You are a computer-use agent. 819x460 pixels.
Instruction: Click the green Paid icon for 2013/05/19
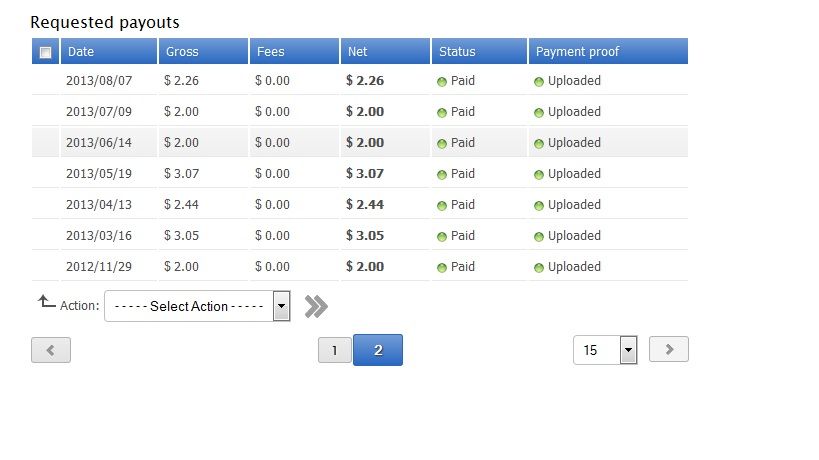pyautogui.click(x=442, y=175)
